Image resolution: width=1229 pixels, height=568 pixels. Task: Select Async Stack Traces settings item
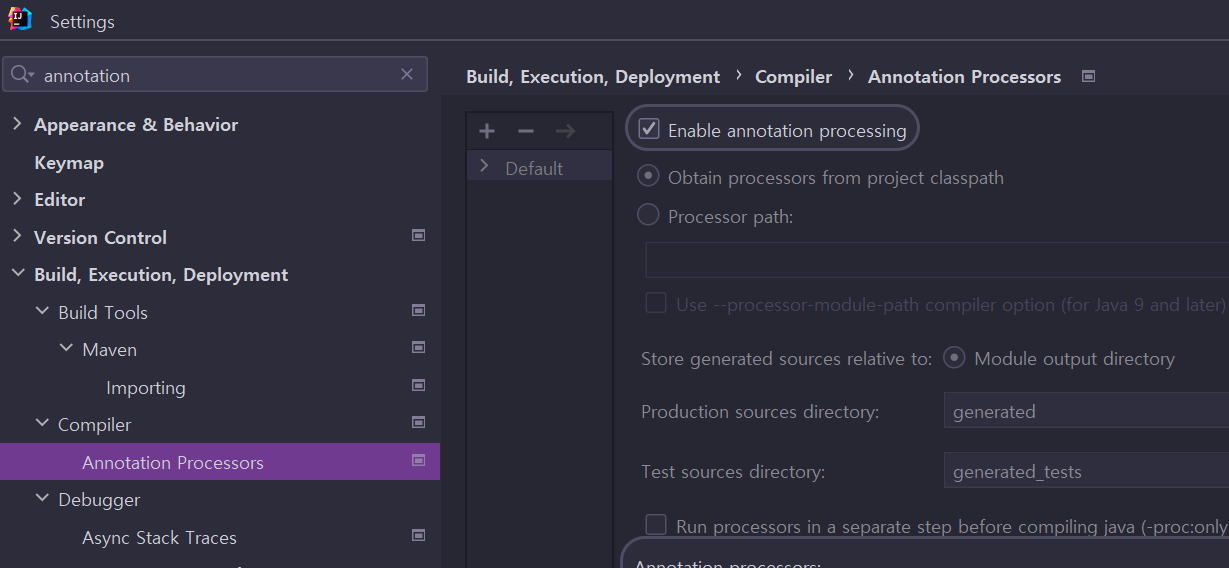point(159,537)
